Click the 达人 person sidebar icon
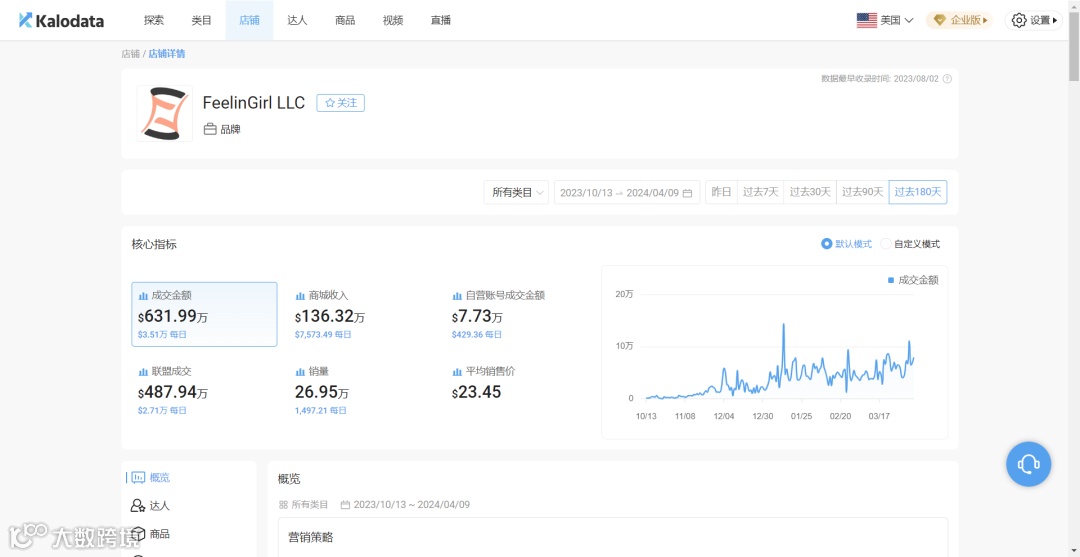Image resolution: width=1080 pixels, height=557 pixels. point(138,505)
